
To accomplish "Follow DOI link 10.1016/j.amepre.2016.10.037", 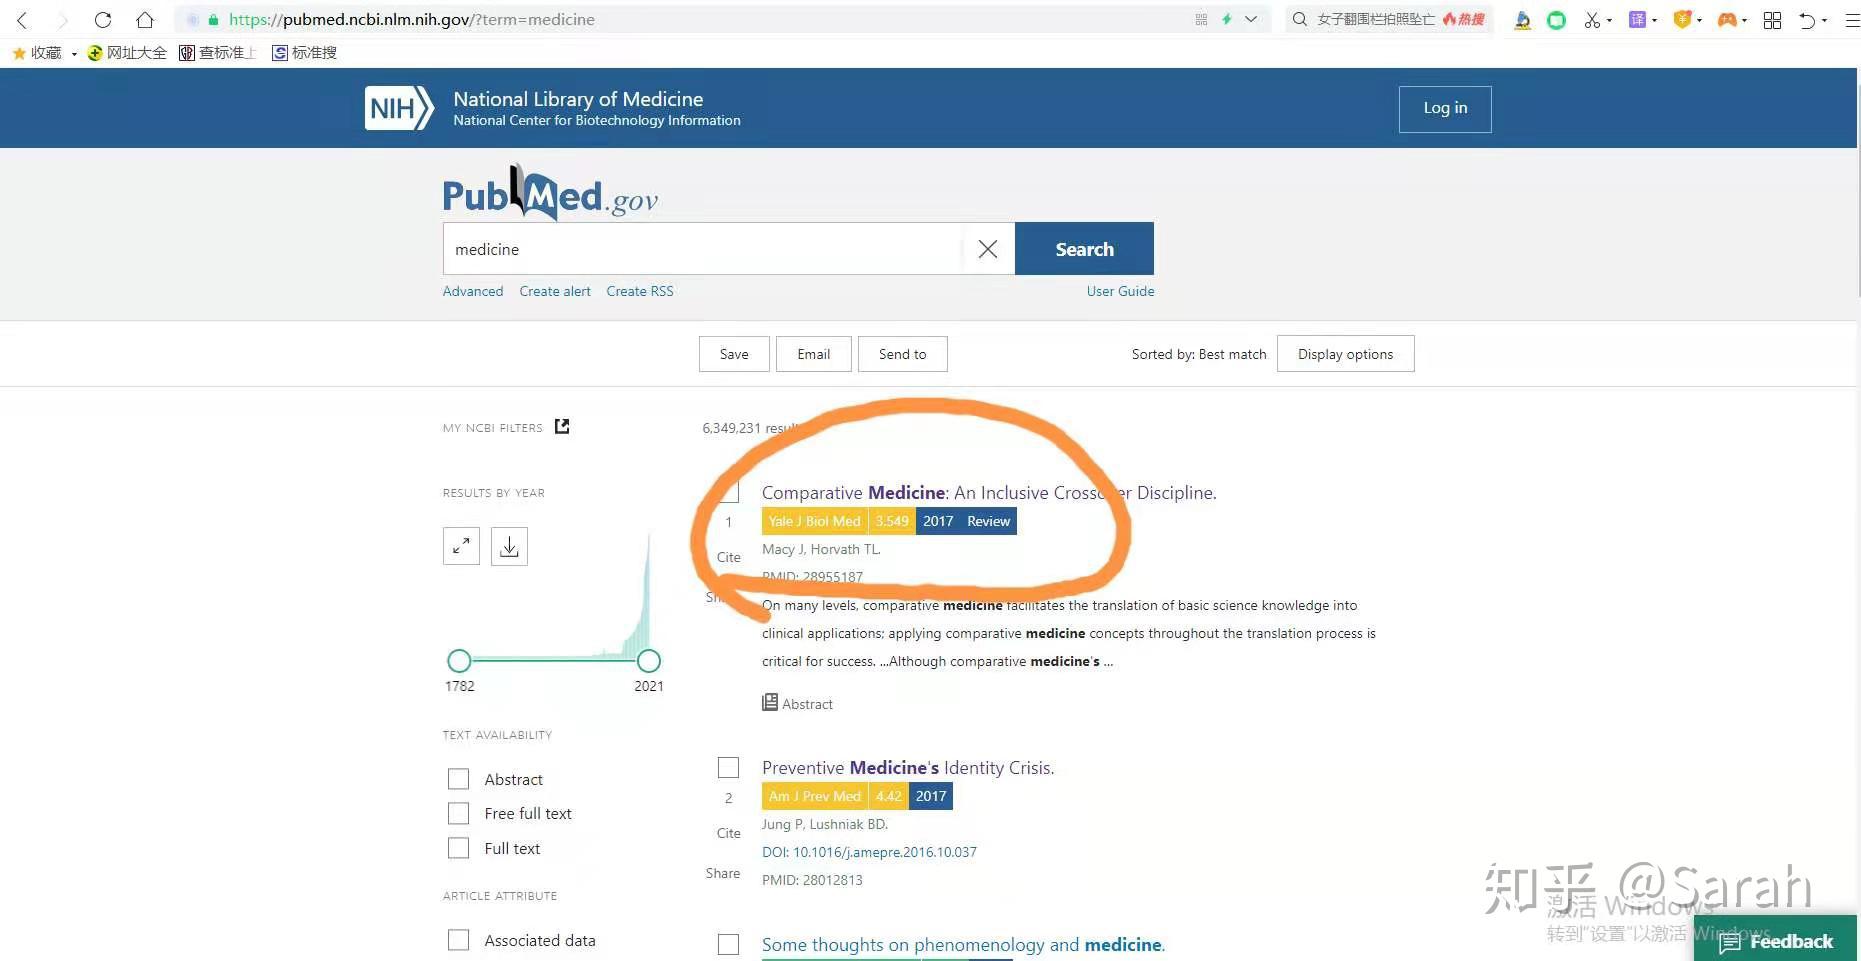I will (x=883, y=852).
